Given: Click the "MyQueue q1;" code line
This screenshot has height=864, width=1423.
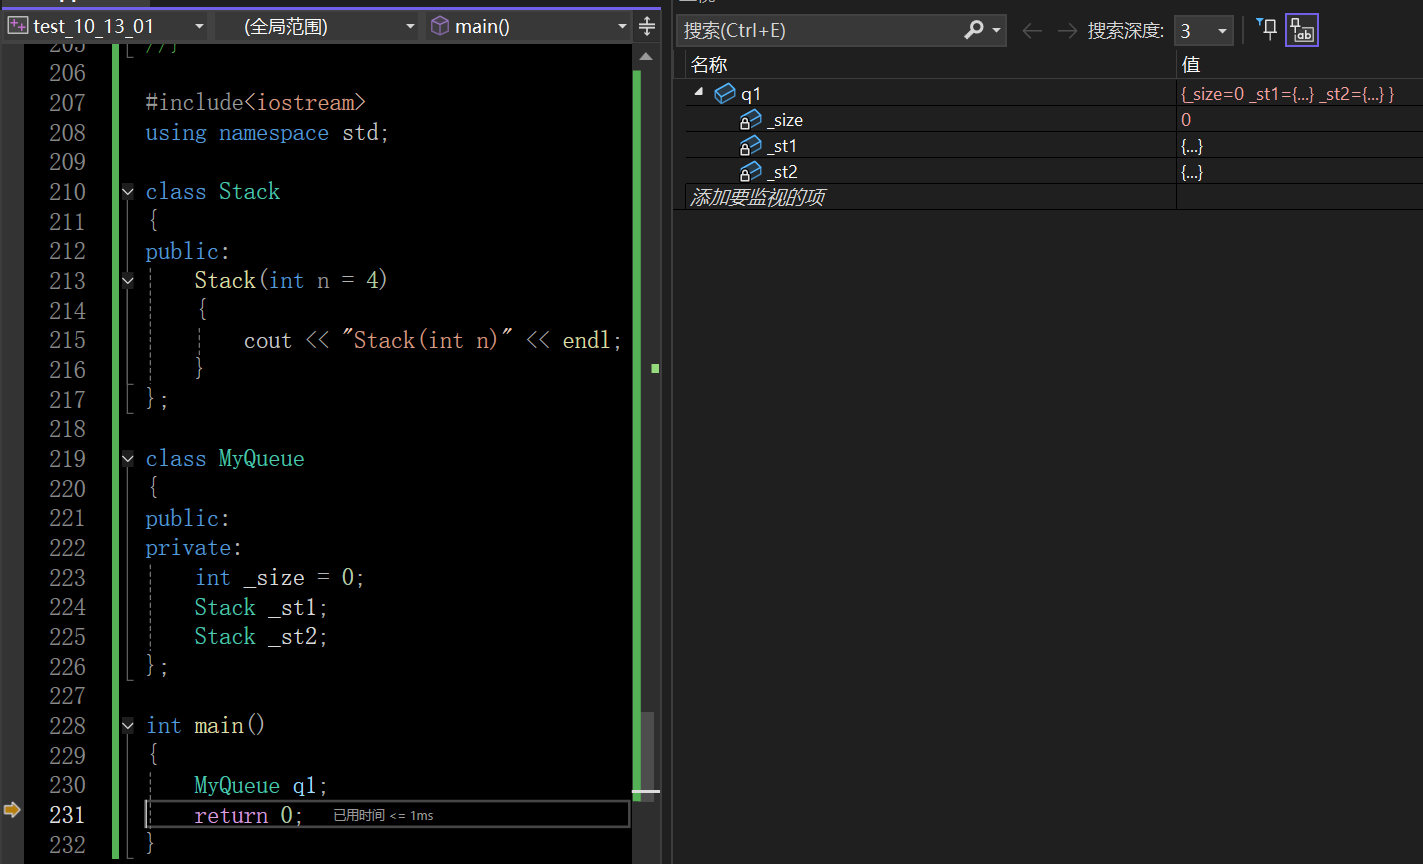Looking at the screenshot, I should coord(261,786).
